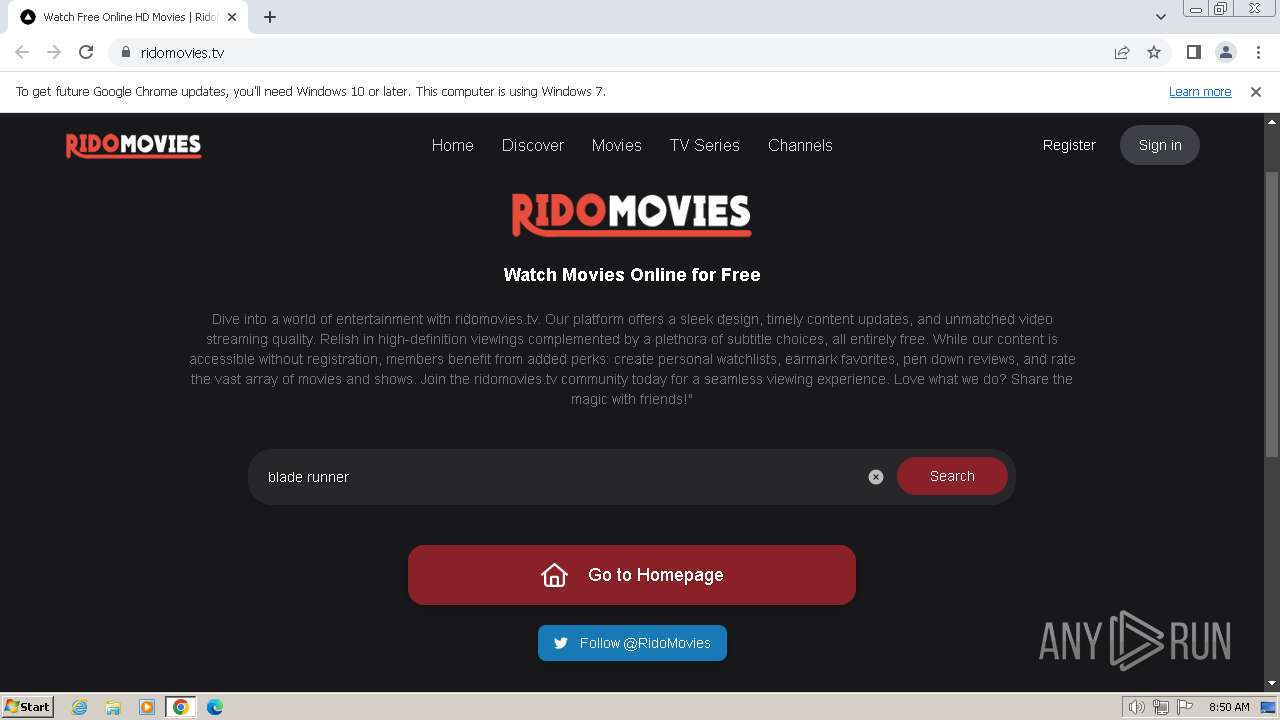Click the large center RidoMovies logo
The image size is (1280, 720).
pyautogui.click(x=632, y=215)
